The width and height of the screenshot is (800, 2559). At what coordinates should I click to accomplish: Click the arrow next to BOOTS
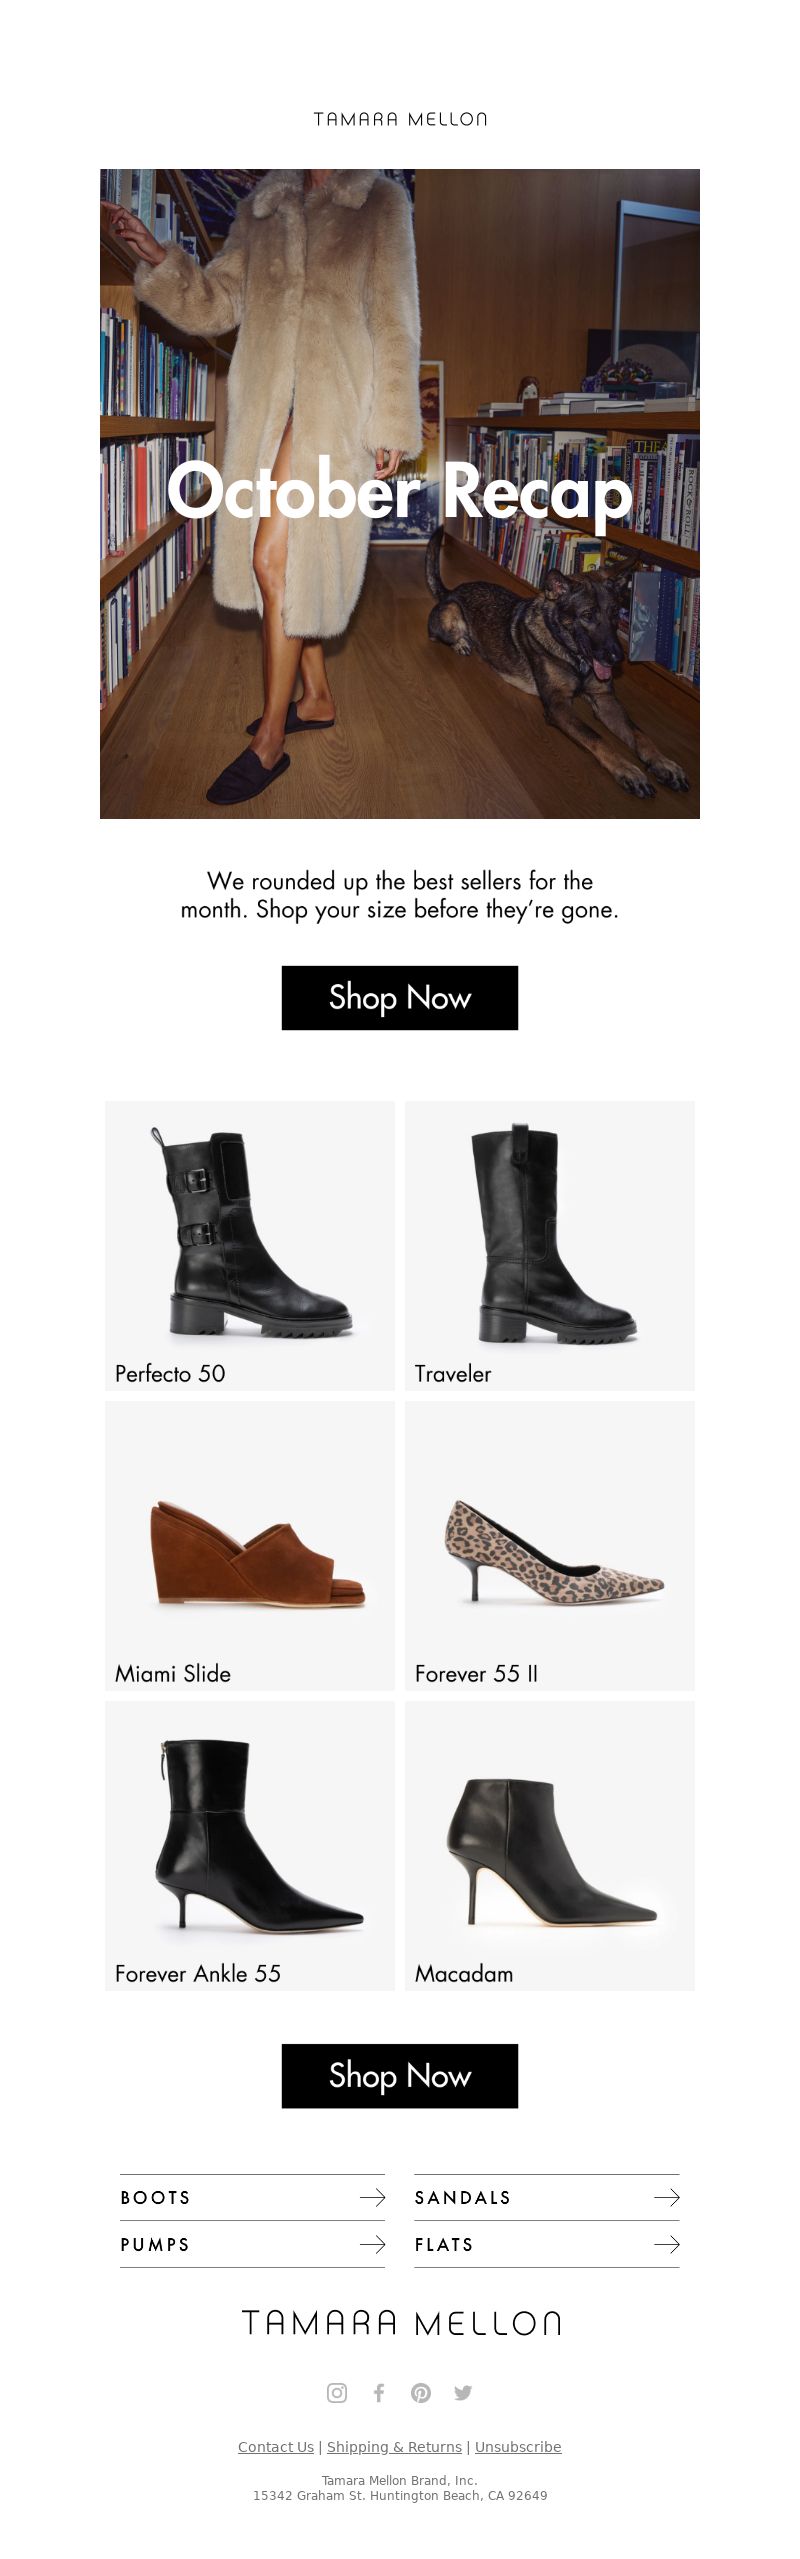point(372,2197)
